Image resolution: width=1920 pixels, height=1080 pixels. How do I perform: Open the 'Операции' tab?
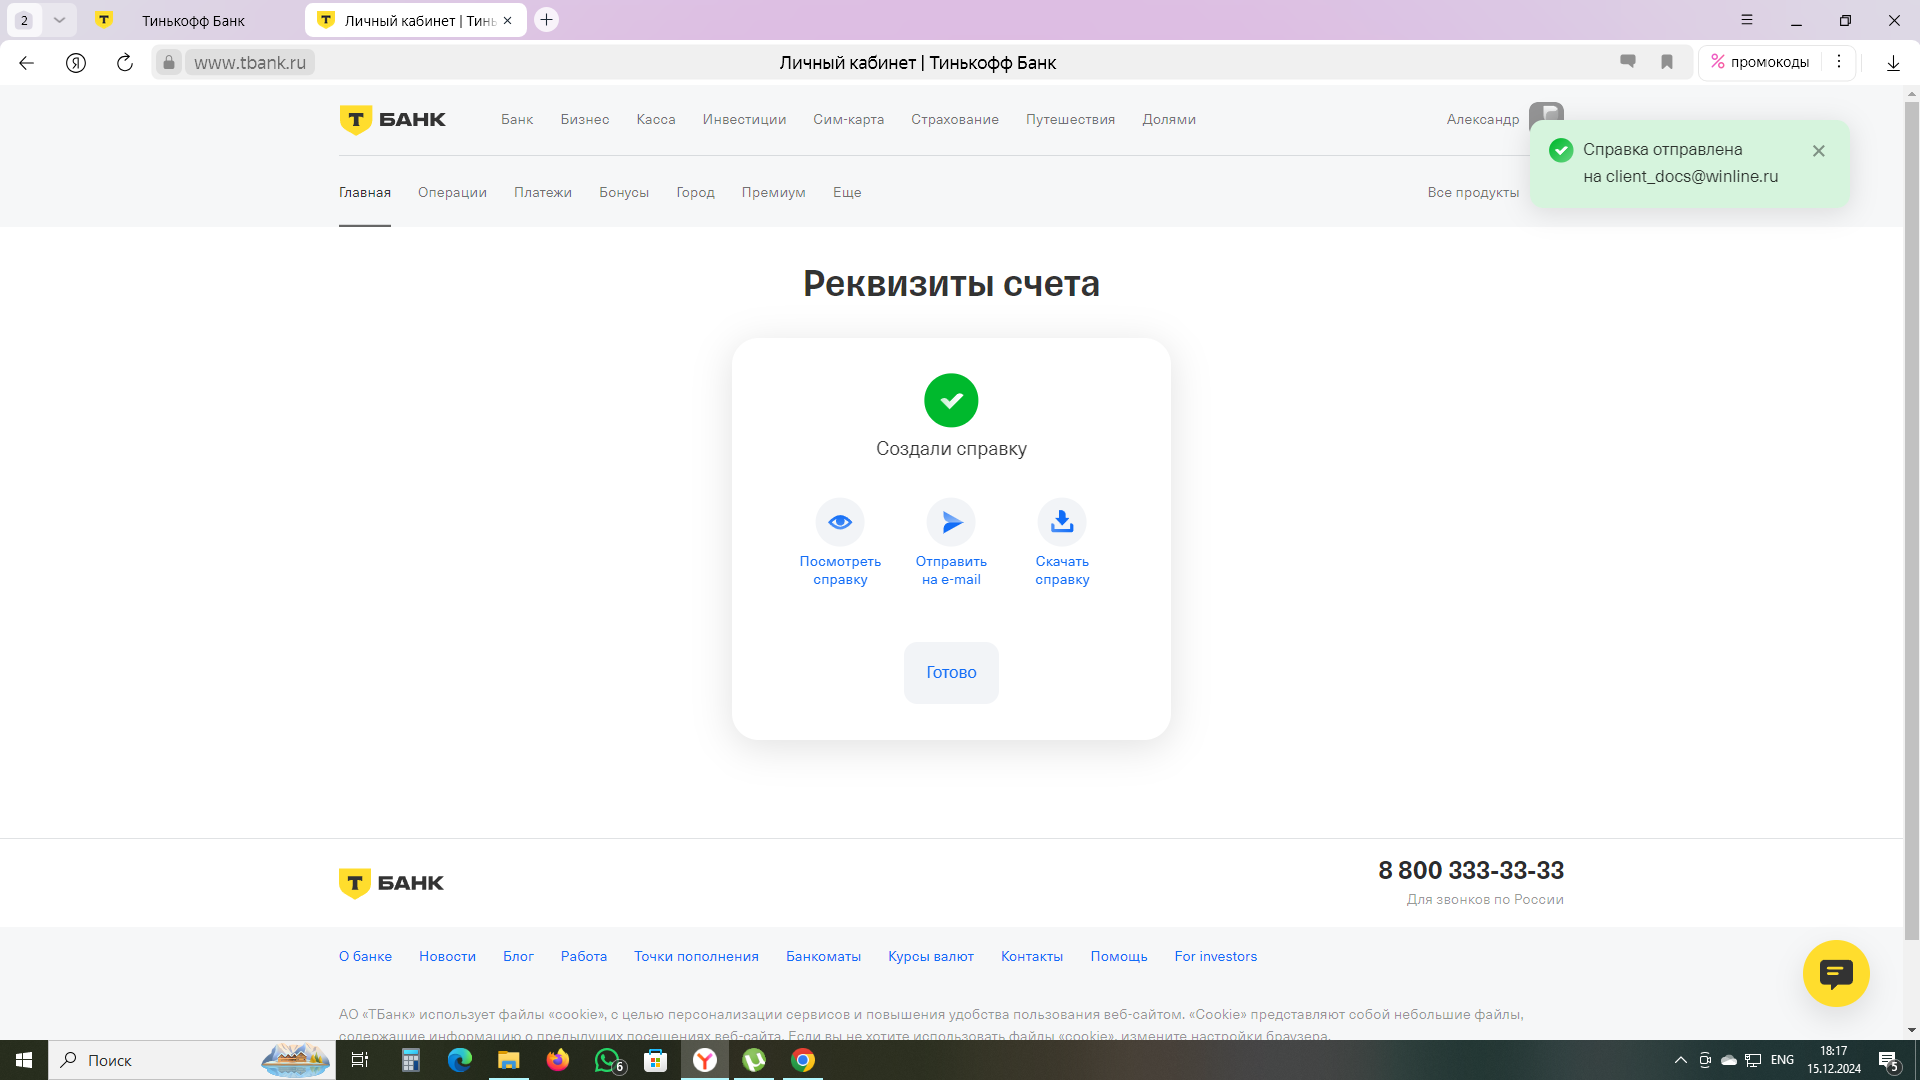coord(452,192)
